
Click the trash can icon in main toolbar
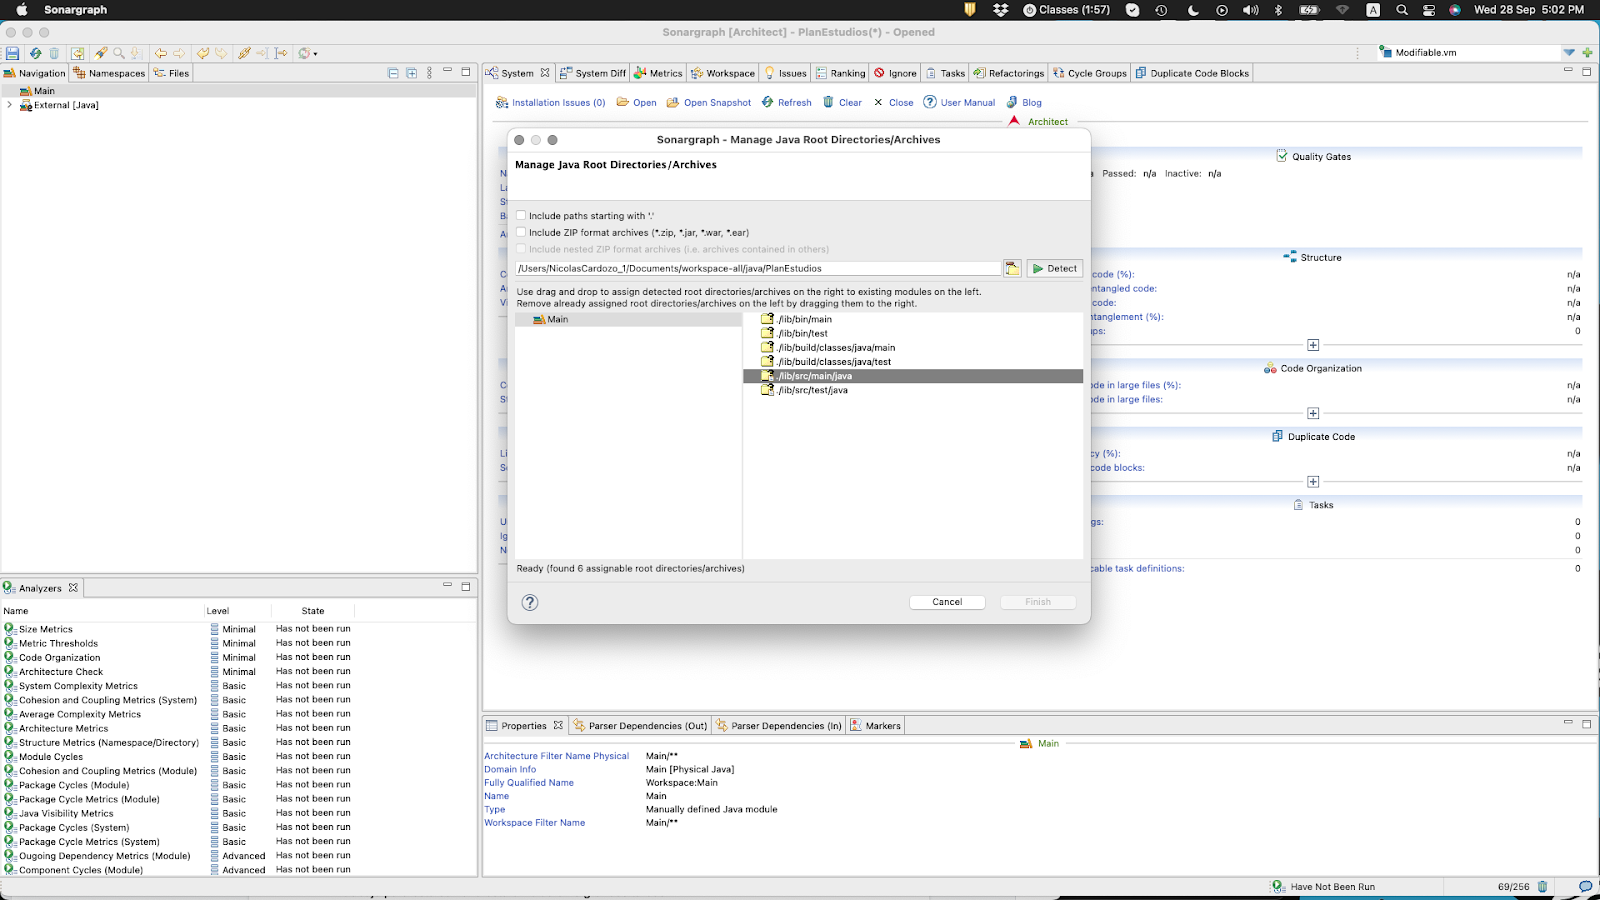(54, 53)
